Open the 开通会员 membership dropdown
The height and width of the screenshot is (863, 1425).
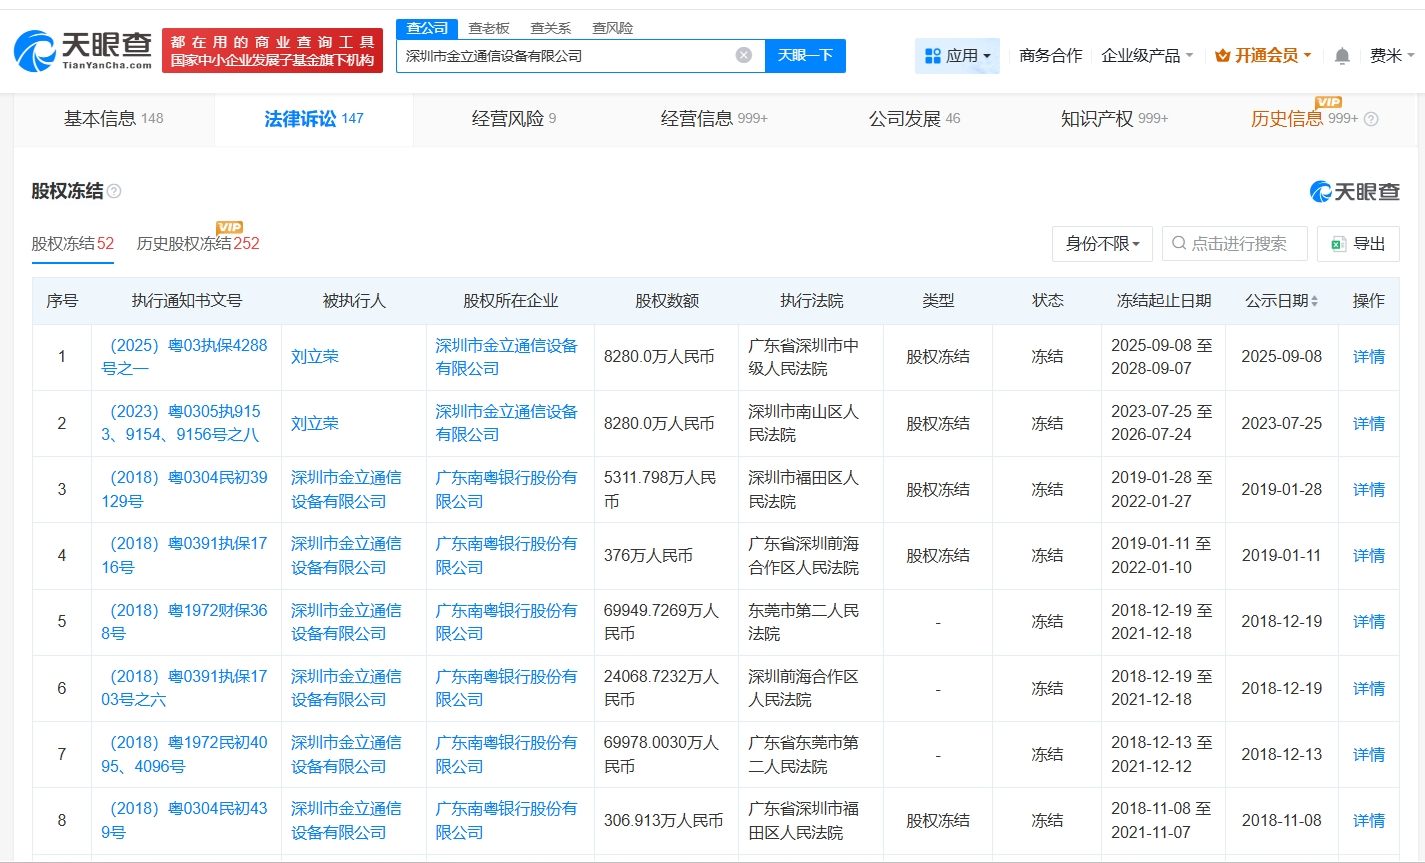(x=1263, y=56)
